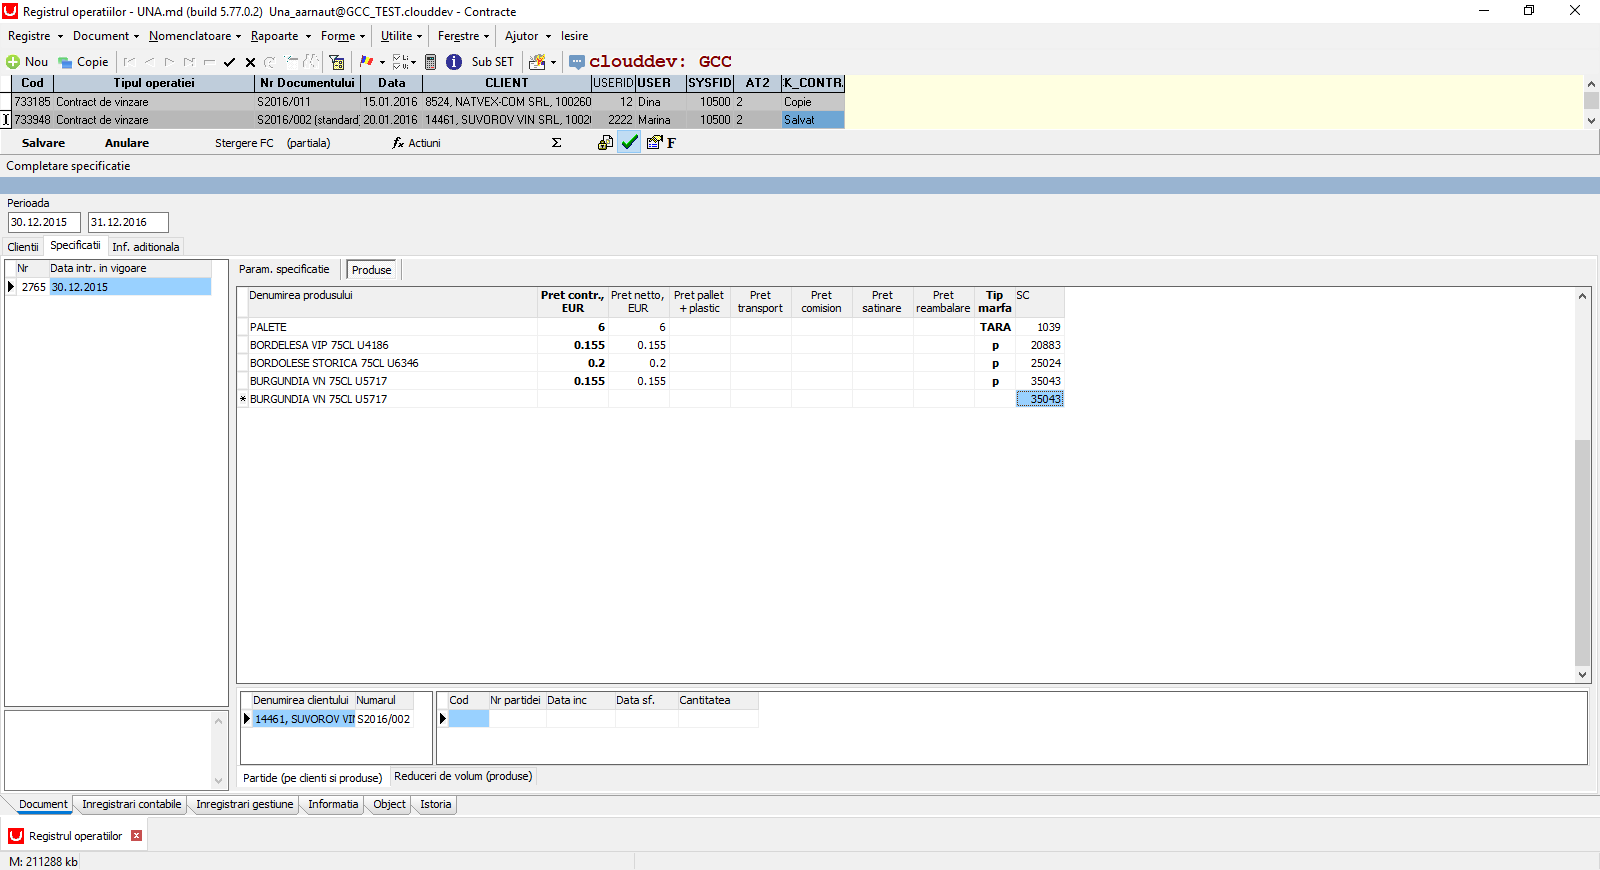Click the Anulare button
1600x870 pixels.
[127, 143]
